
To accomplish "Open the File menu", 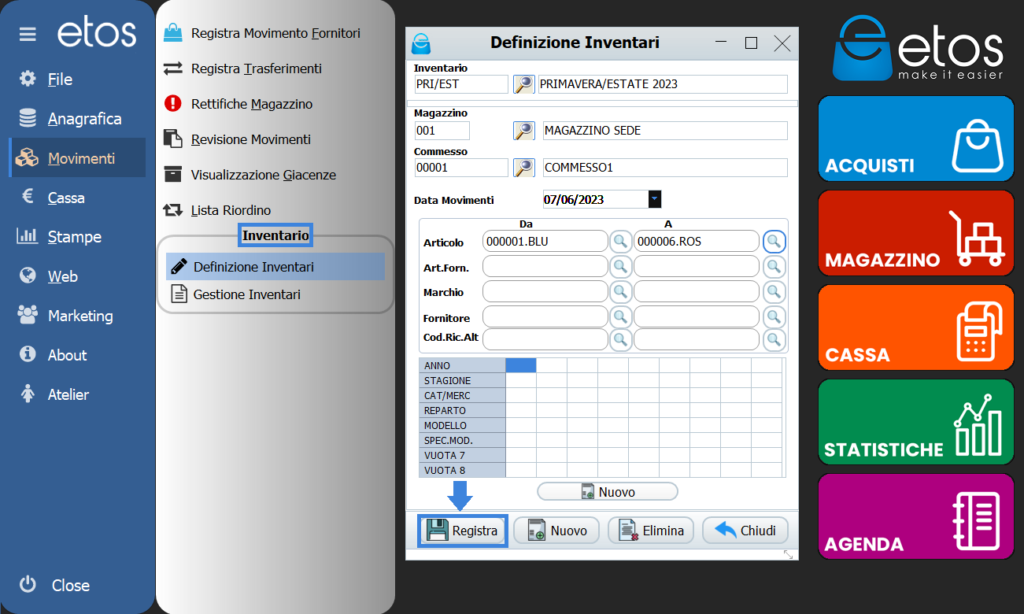I will click(x=60, y=79).
